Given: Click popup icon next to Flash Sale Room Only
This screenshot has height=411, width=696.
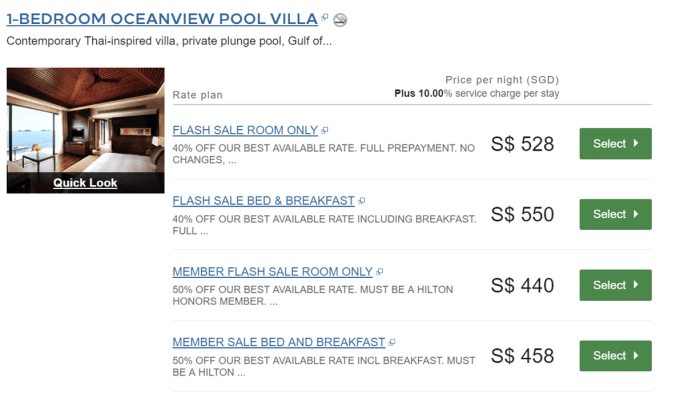Looking at the screenshot, I should tap(324, 130).
